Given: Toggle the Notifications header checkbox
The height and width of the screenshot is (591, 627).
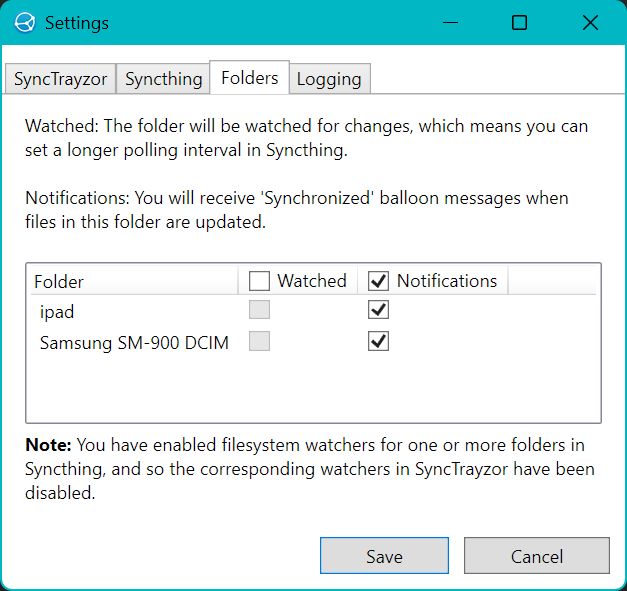Looking at the screenshot, I should coord(378,281).
